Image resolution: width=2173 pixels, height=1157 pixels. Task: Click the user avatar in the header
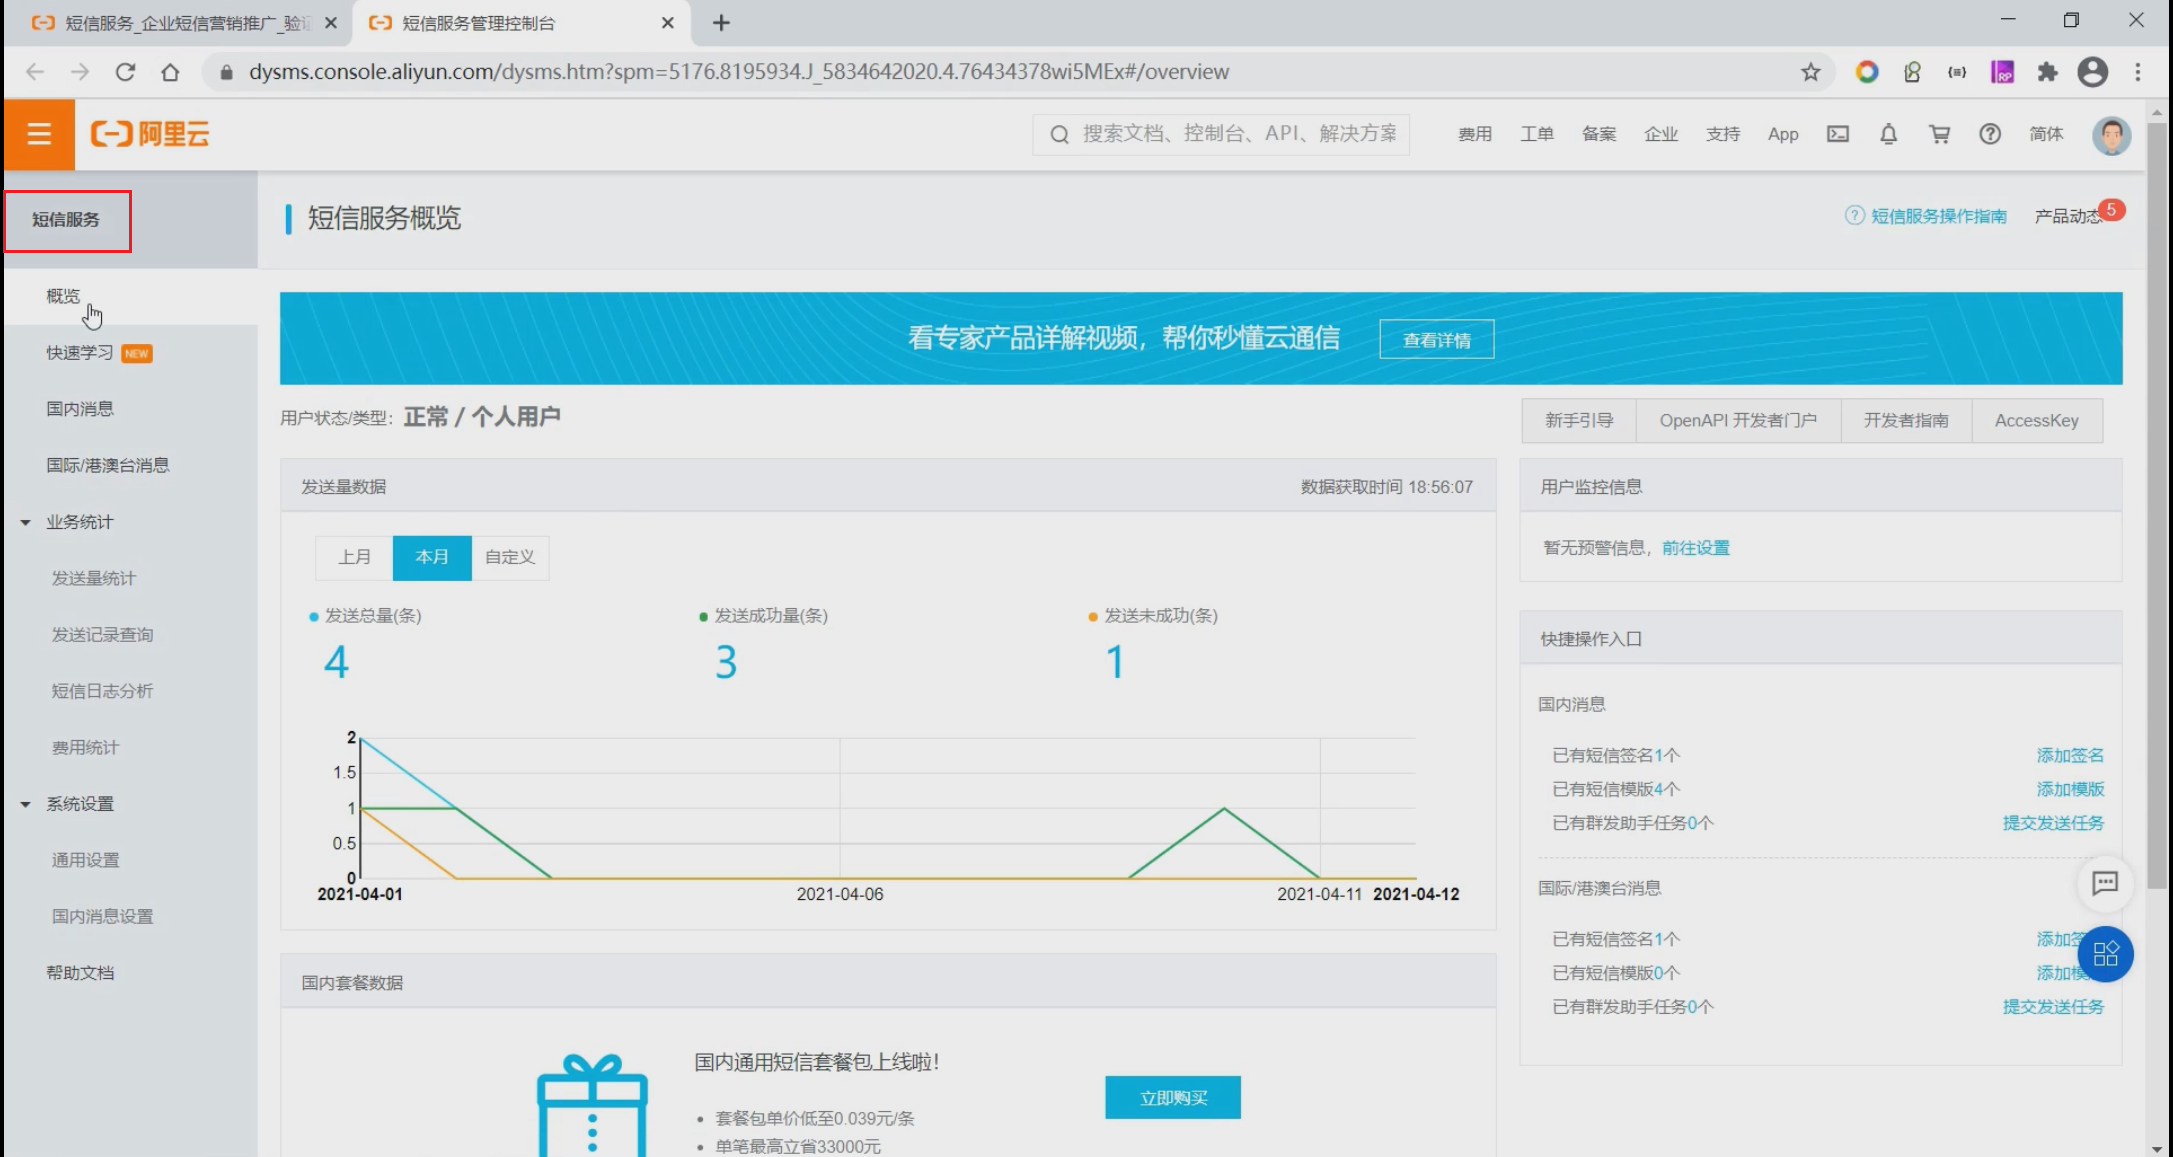point(2111,135)
